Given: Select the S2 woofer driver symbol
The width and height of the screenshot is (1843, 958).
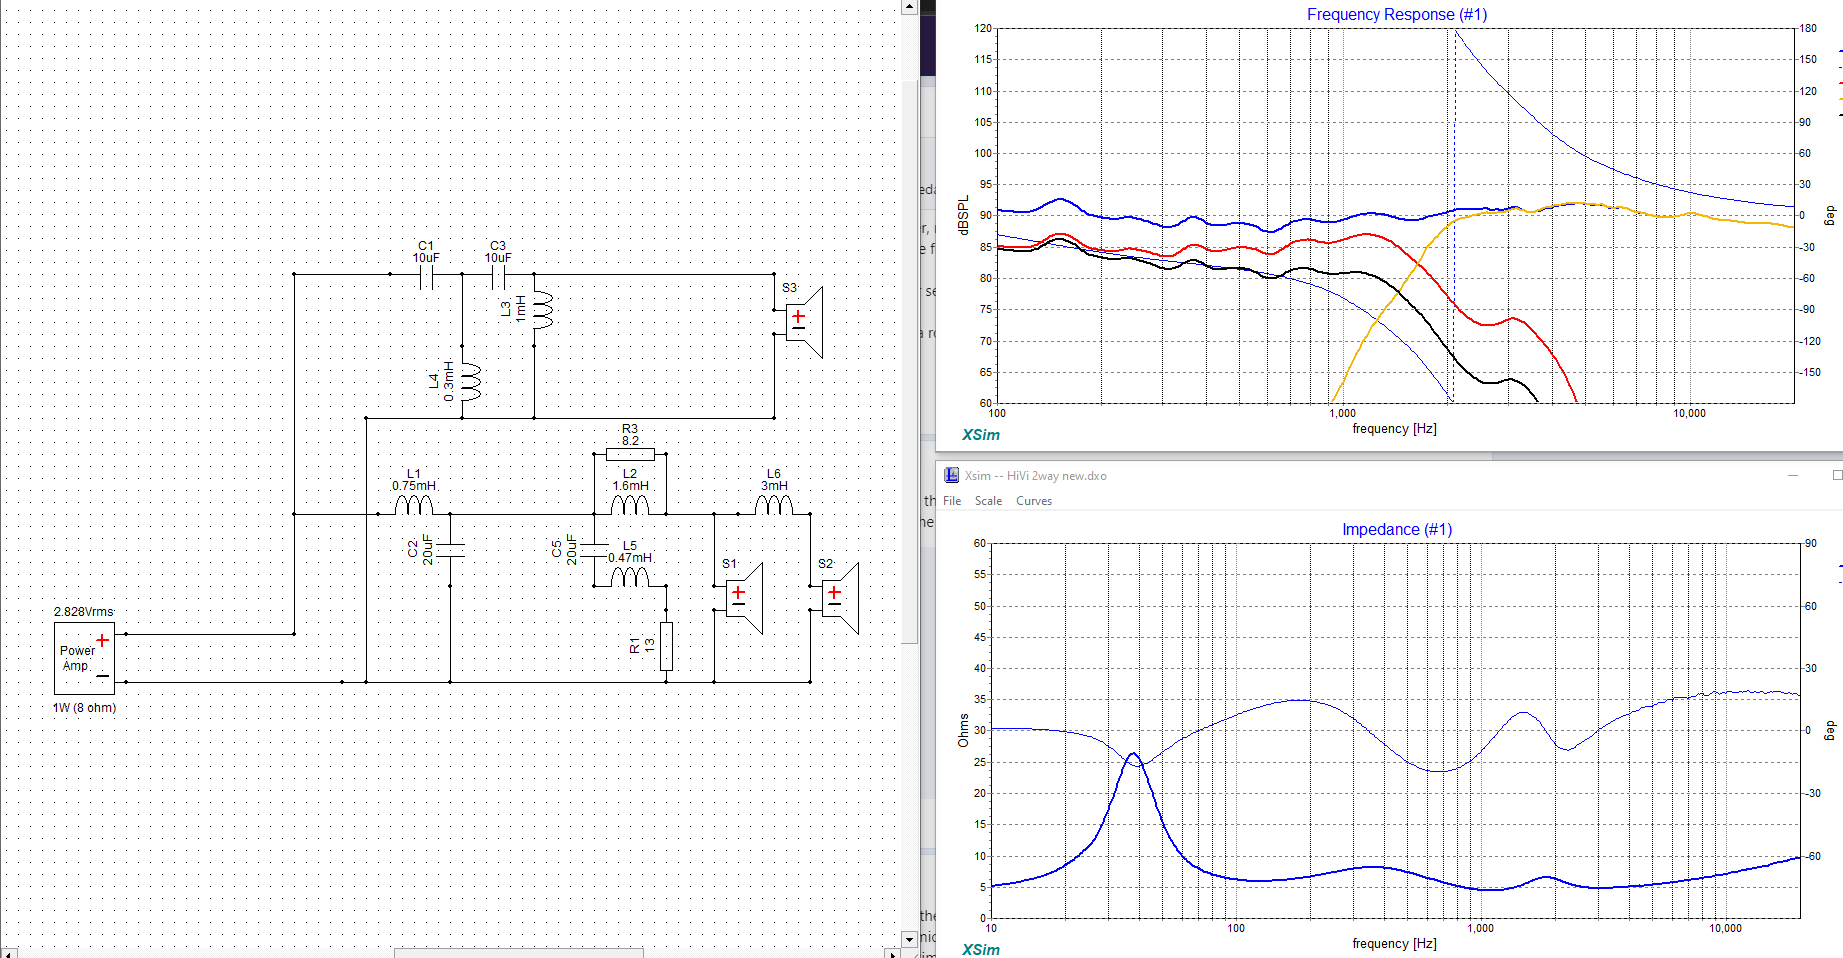Looking at the screenshot, I should [839, 597].
